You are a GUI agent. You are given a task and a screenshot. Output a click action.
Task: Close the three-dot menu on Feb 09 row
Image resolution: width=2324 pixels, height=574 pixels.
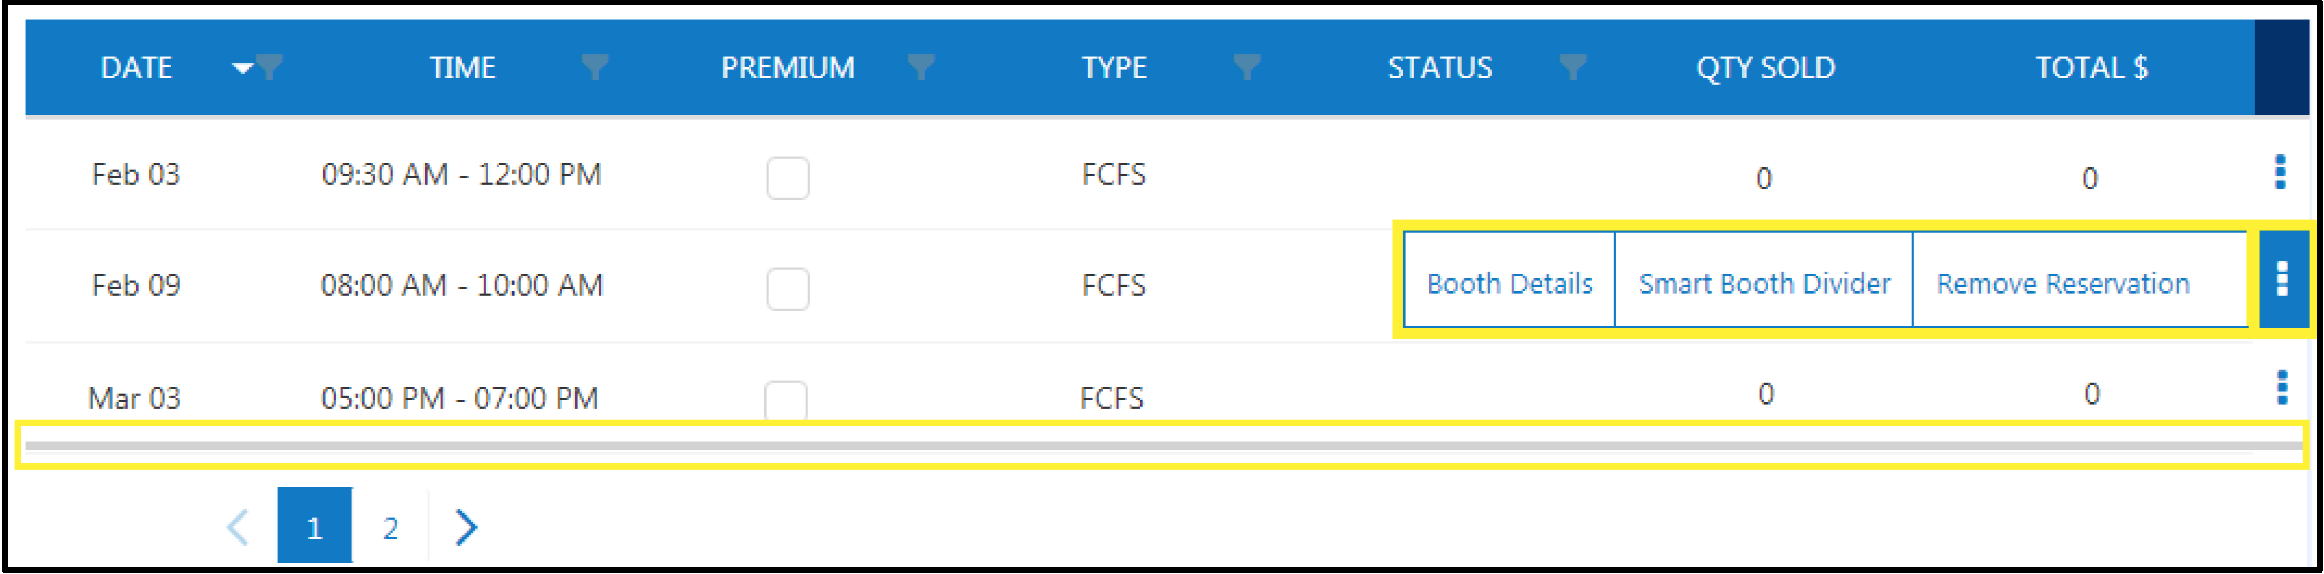[x=2283, y=279]
